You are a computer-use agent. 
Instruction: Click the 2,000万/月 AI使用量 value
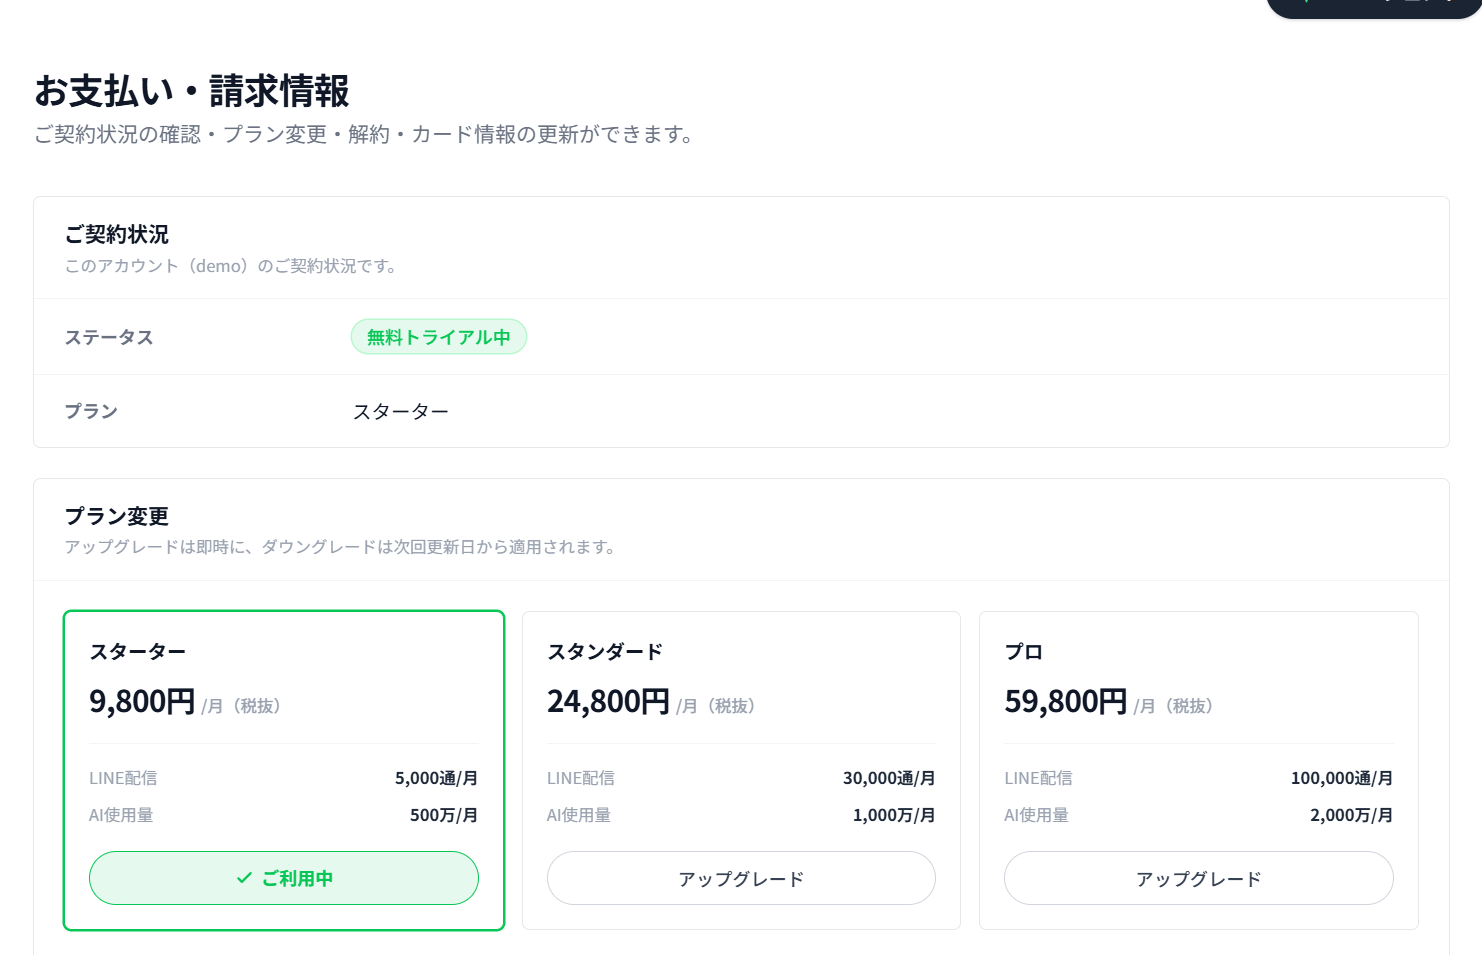1351,815
